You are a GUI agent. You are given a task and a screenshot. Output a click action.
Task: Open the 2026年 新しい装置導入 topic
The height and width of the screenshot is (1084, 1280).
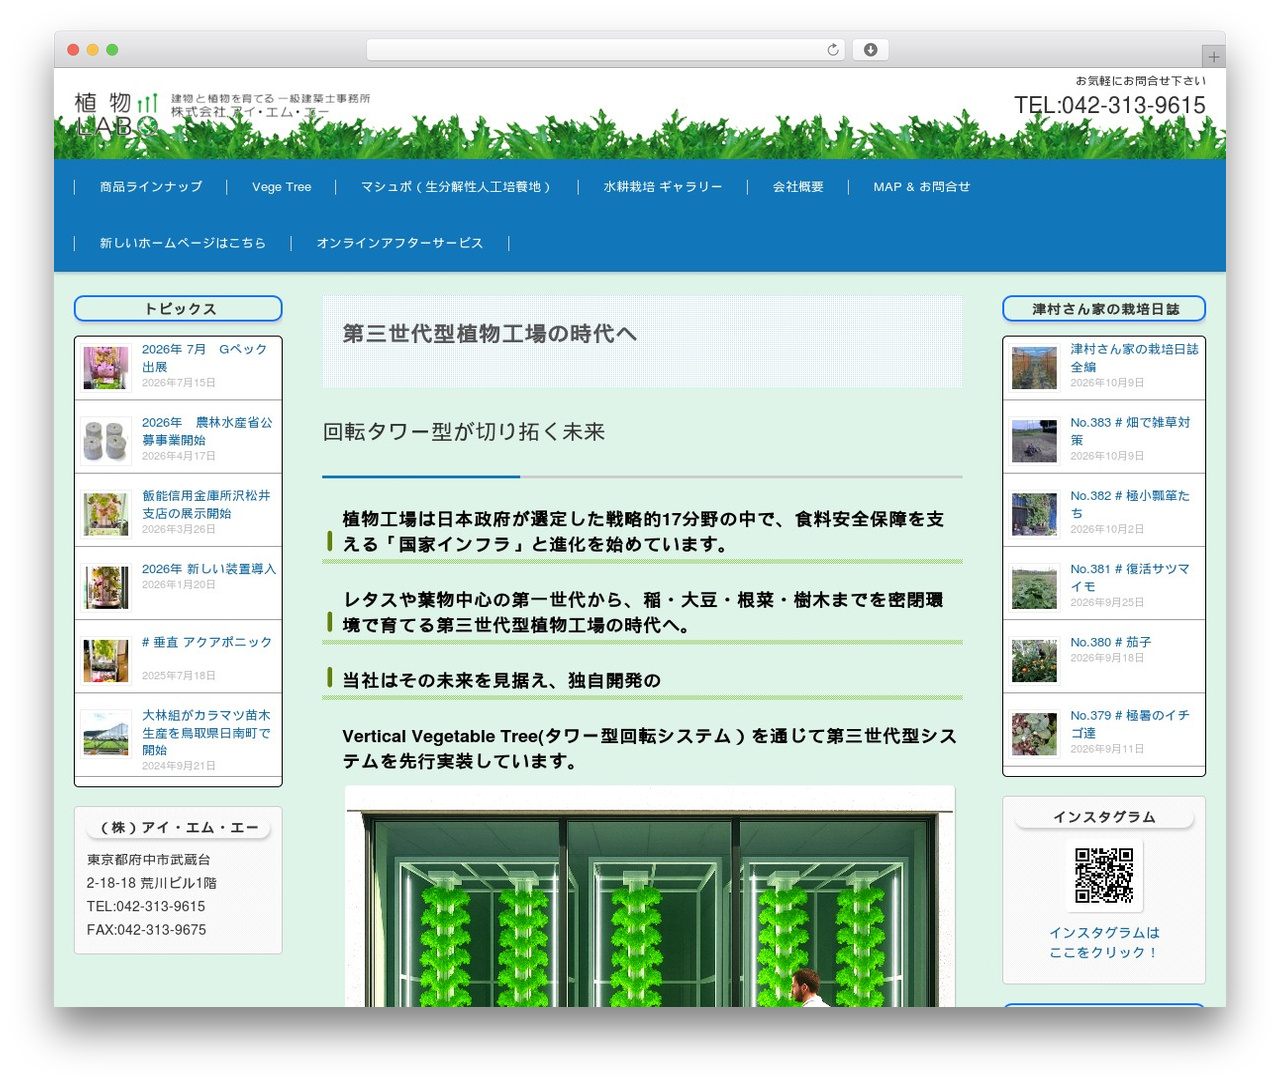click(x=209, y=569)
